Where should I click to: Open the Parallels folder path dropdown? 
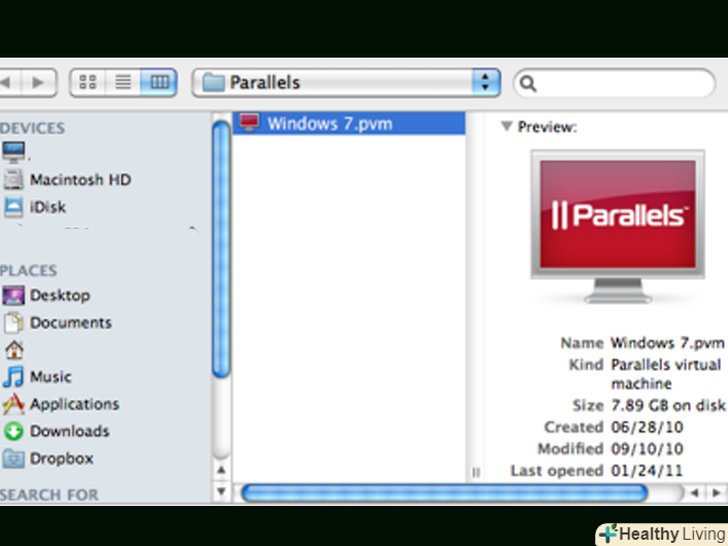(x=346, y=83)
